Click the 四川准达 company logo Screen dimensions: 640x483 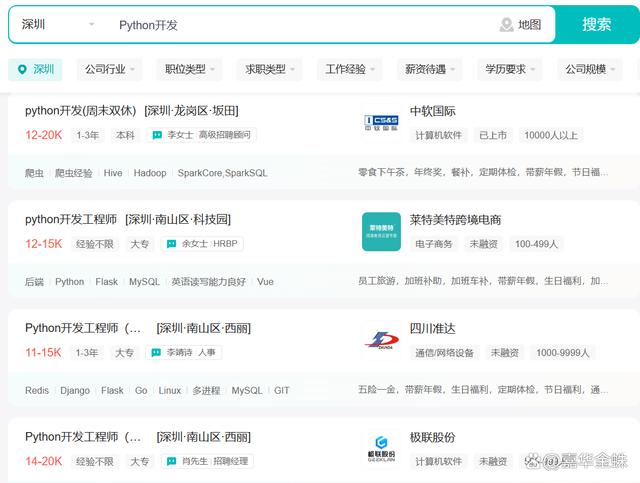(x=381, y=341)
